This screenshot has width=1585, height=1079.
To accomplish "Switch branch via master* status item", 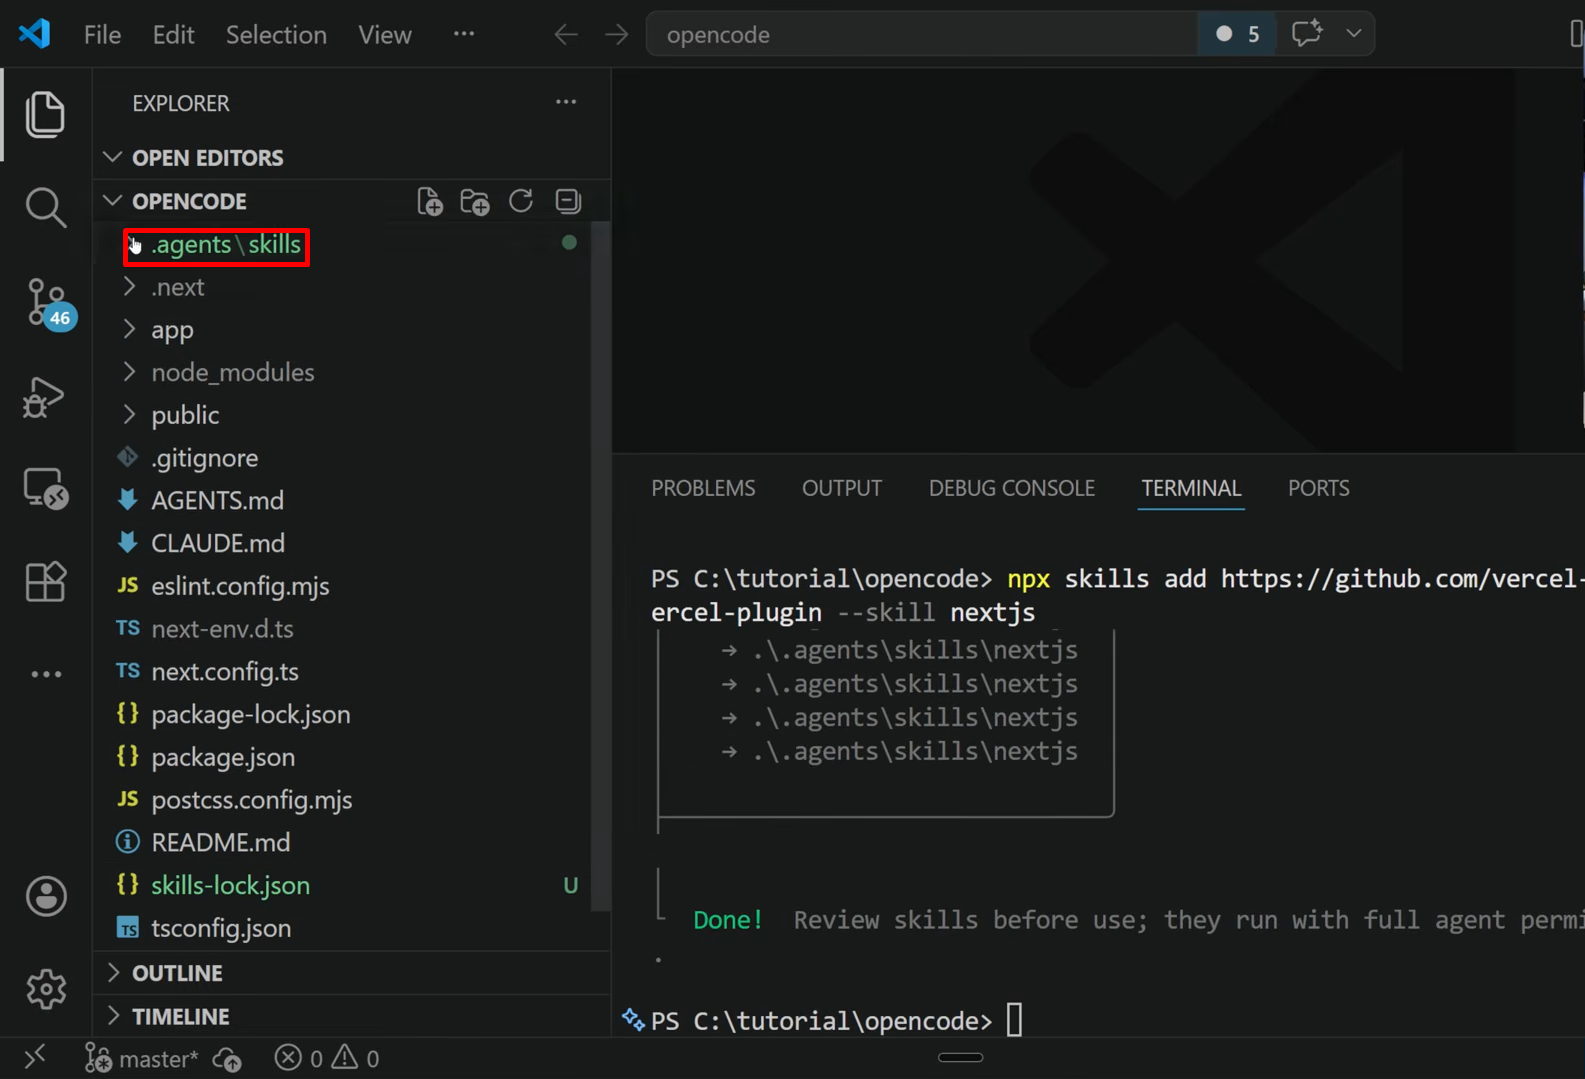I will 142,1058.
